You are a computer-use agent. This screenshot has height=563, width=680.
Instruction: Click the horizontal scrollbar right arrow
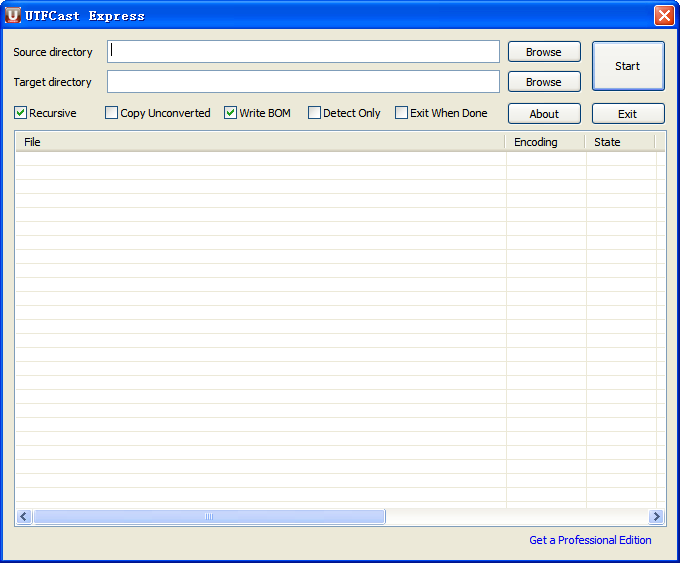tap(656, 516)
